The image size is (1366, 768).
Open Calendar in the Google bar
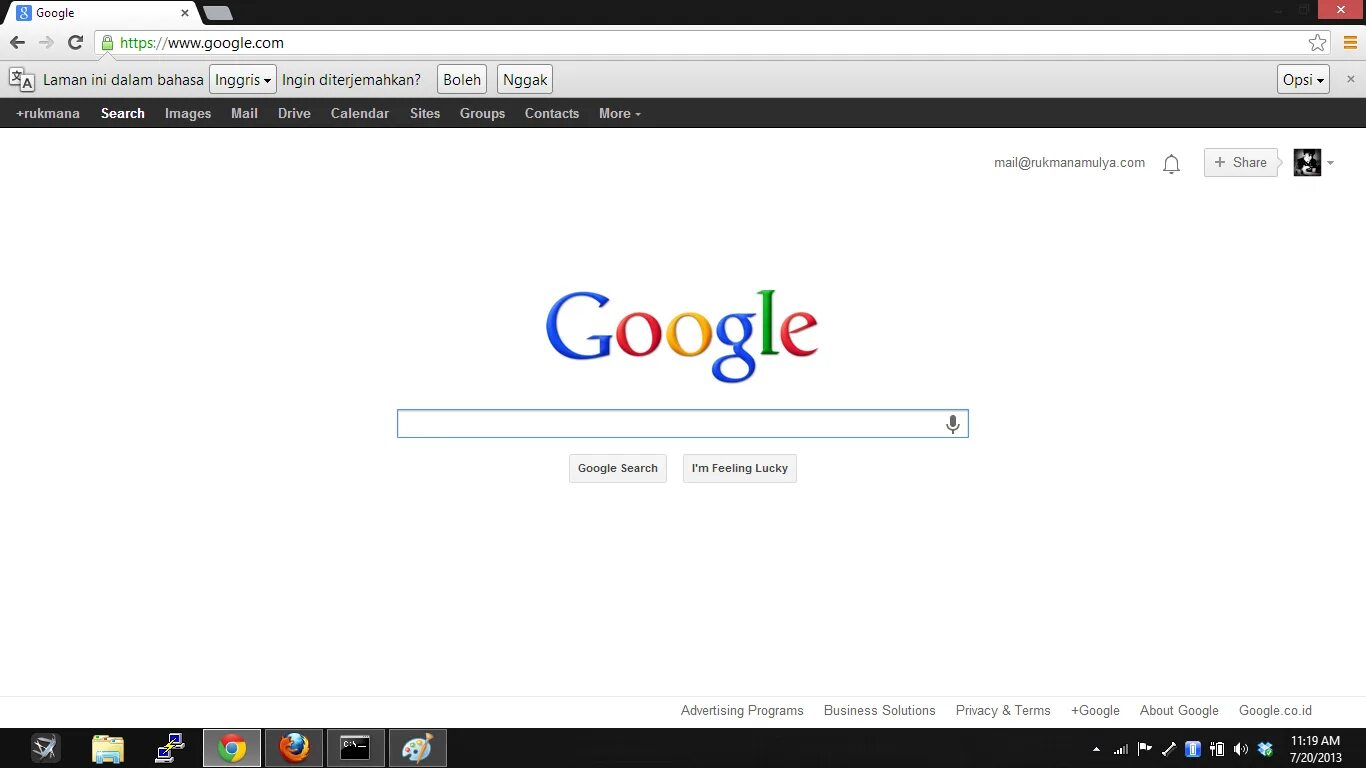coord(360,114)
